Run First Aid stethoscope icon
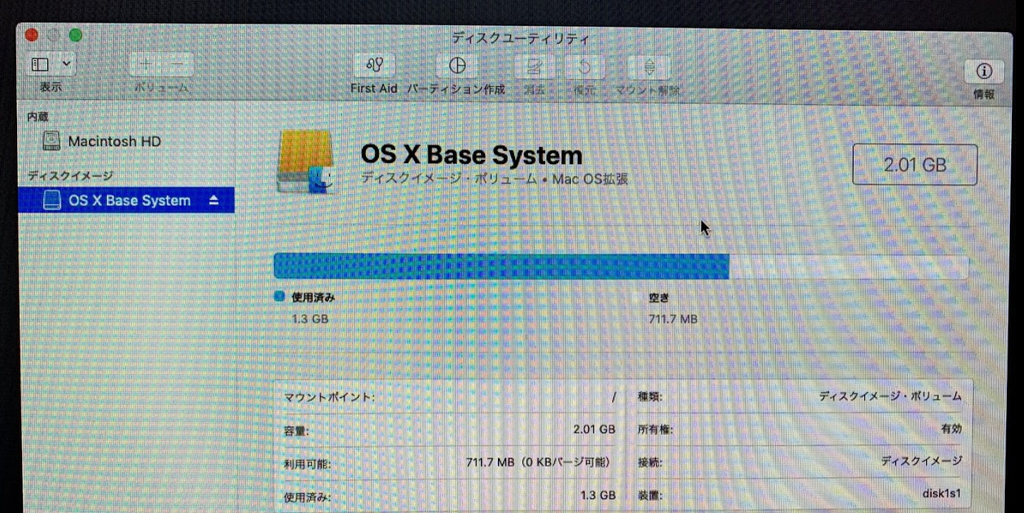Image resolution: width=1024 pixels, height=513 pixels. (374, 65)
